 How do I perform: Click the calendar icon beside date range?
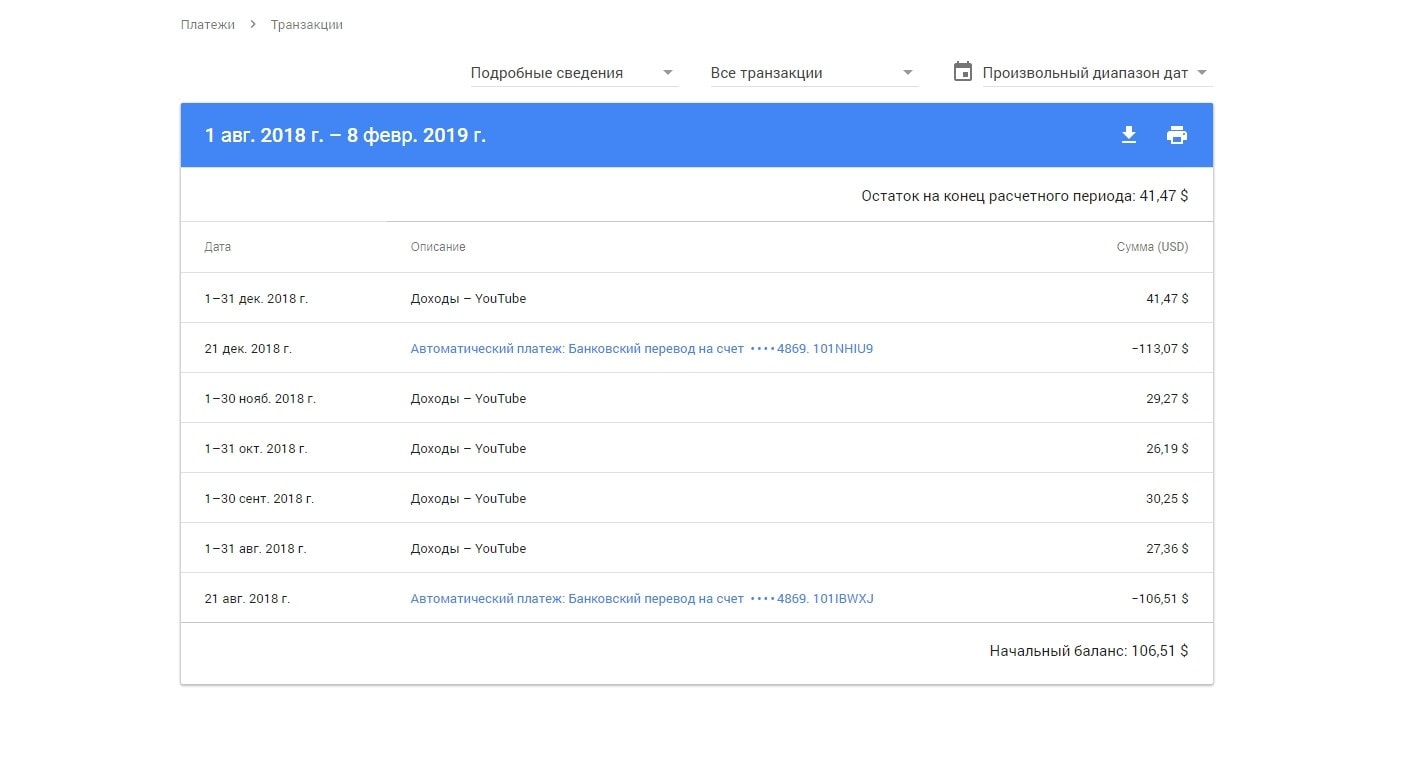click(x=962, y=72)
